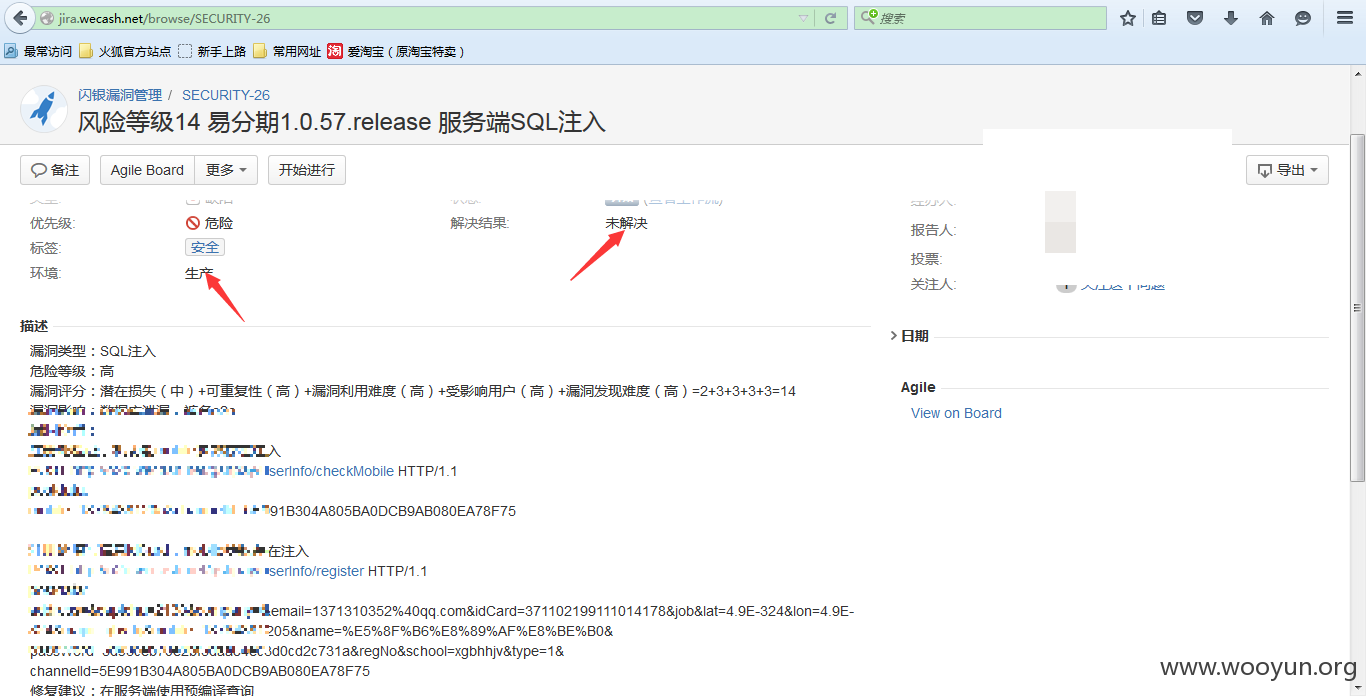The width and height of the screenshot is (1366, 696).
Task: Open the downloads arrow icon
Action: [x=1231, y=18]
